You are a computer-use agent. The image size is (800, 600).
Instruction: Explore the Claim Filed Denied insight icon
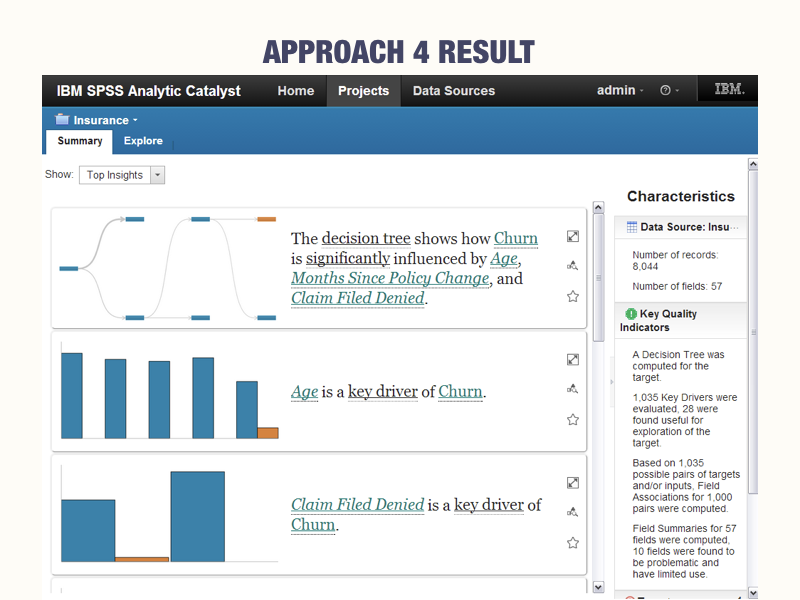[573, 512]
